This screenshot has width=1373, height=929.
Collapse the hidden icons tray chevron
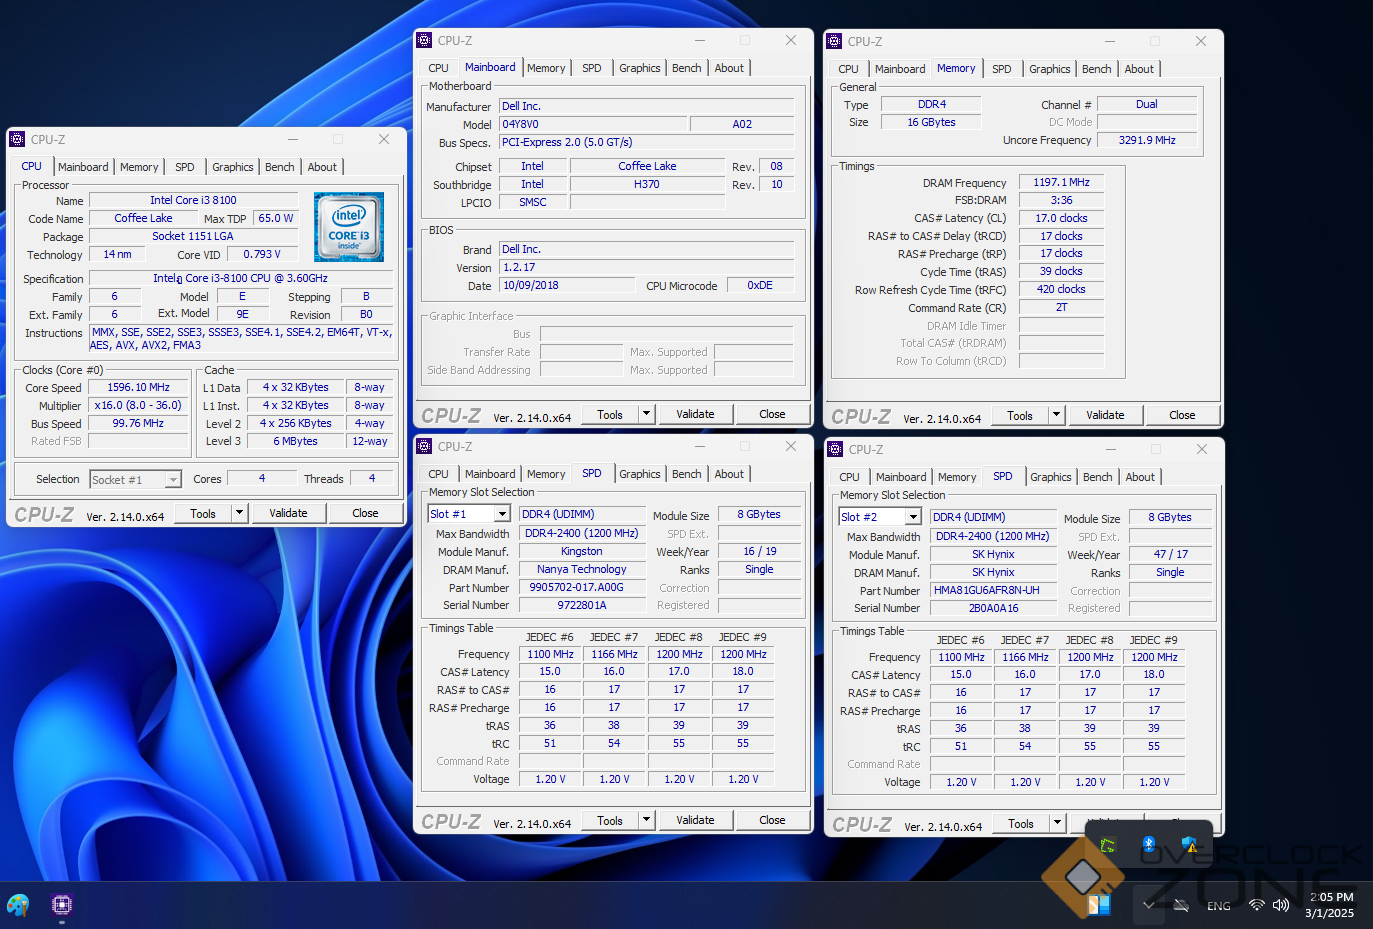coord(1148,905)
